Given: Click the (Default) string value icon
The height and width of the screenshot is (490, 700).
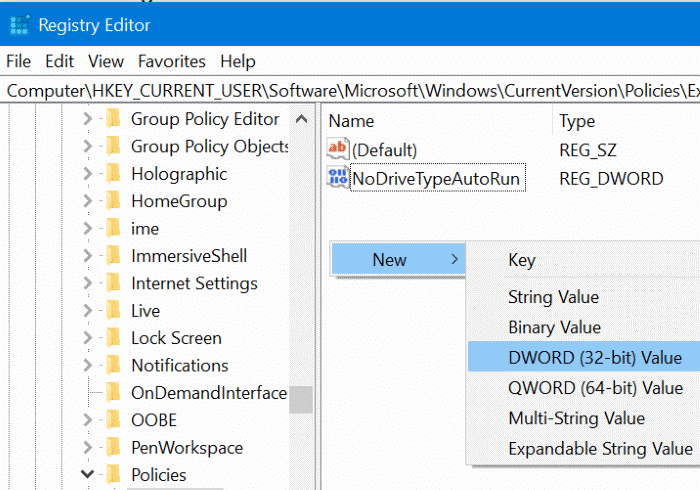Looking at the screenshot, I should [338, 150].
